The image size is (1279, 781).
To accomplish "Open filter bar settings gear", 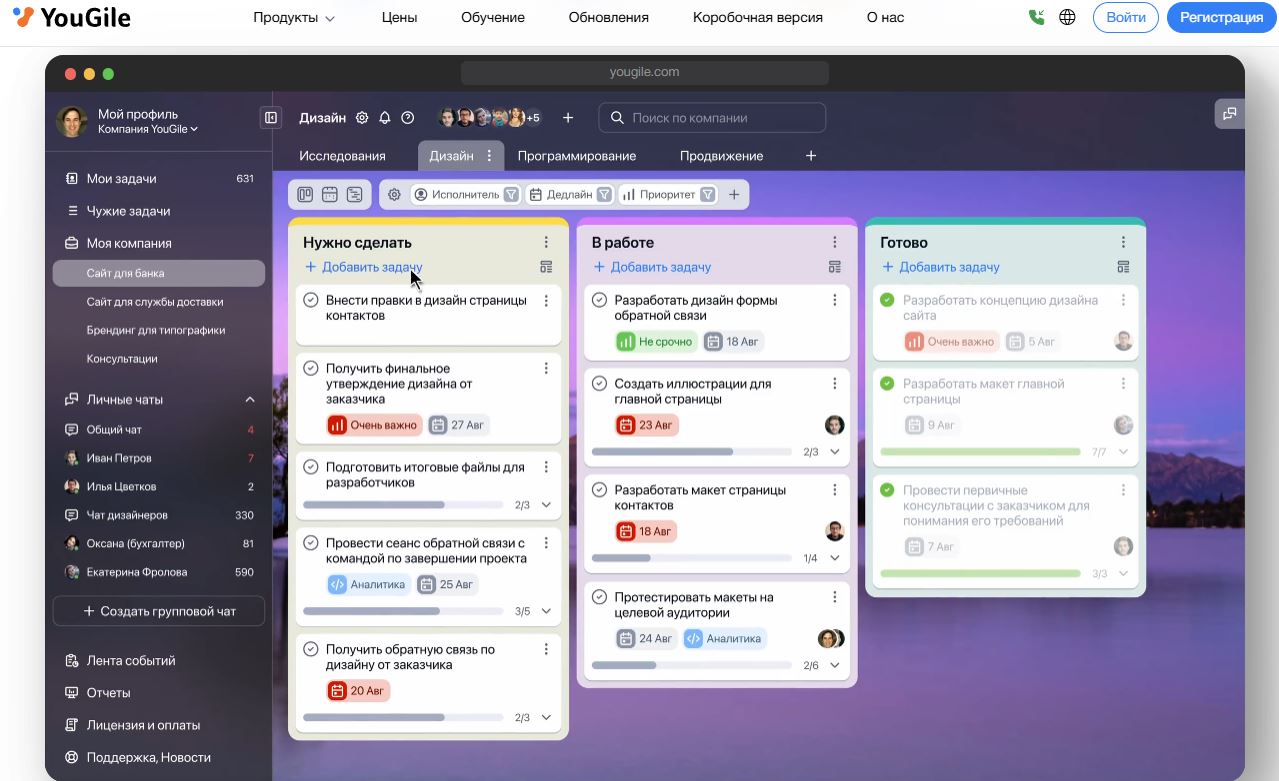I will tap(394, 195).
